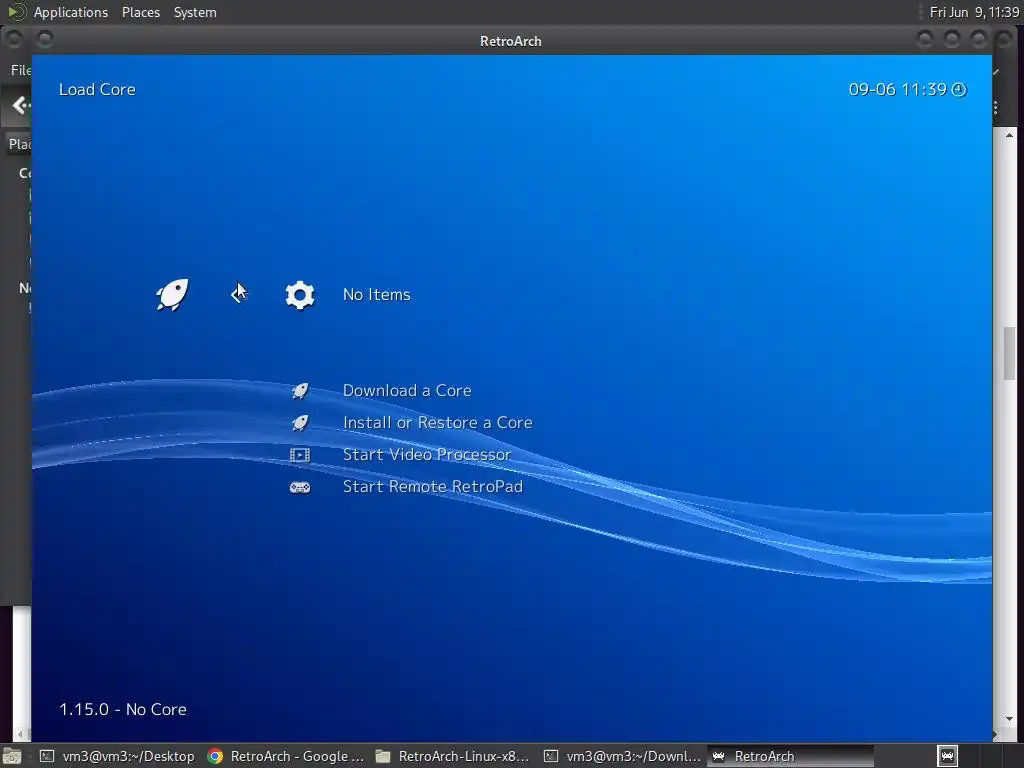1024x768 pixels.
Task: Click the scrollbar up arrow of the background window
Action: tap(1010, 135)
